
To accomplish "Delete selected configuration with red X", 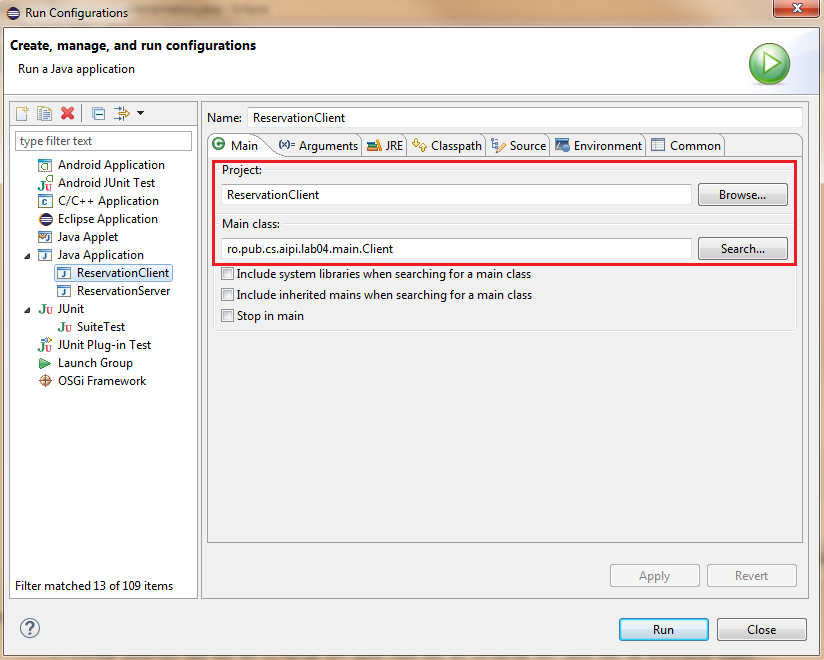I will [x=67, y=113].
